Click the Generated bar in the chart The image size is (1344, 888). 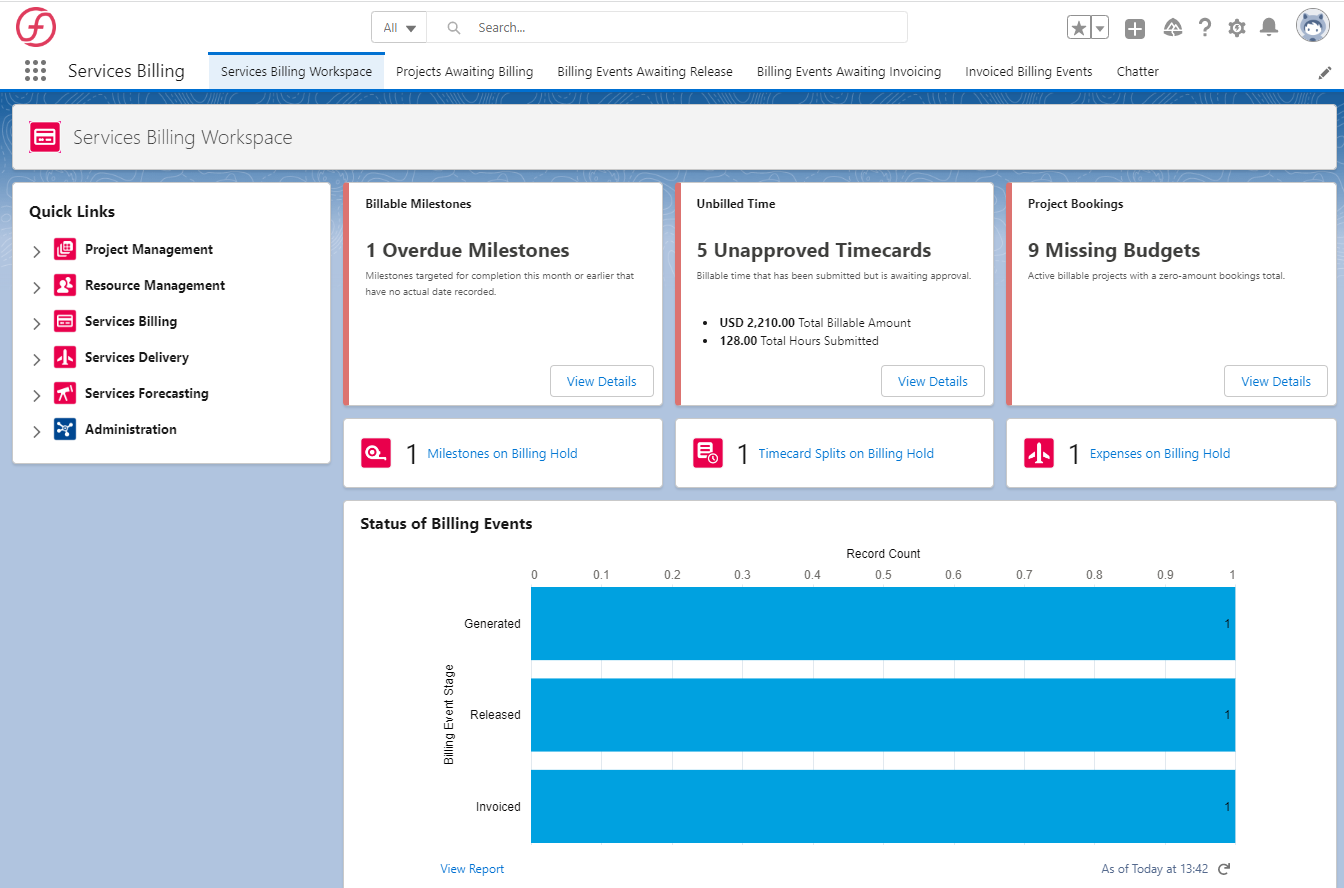point(882,623)
